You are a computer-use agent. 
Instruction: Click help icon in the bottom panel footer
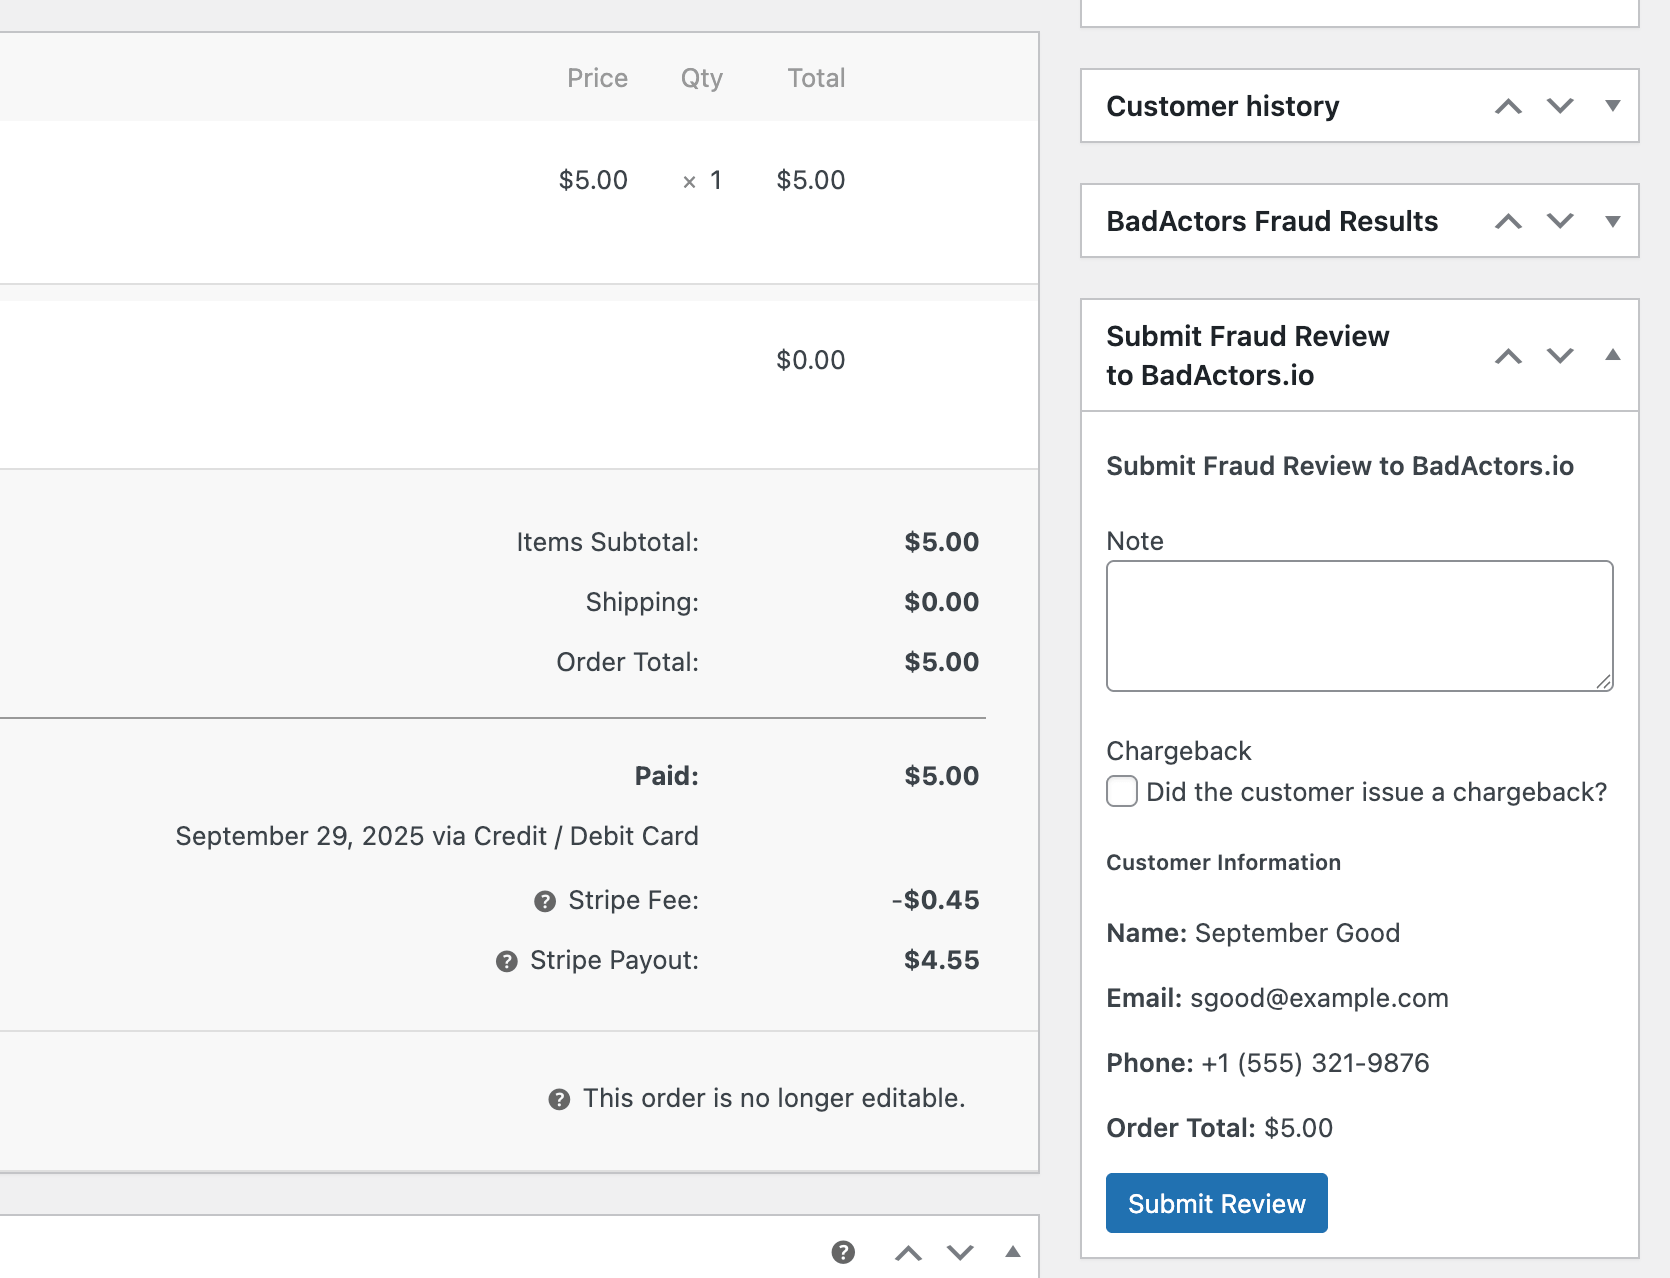843,1250
